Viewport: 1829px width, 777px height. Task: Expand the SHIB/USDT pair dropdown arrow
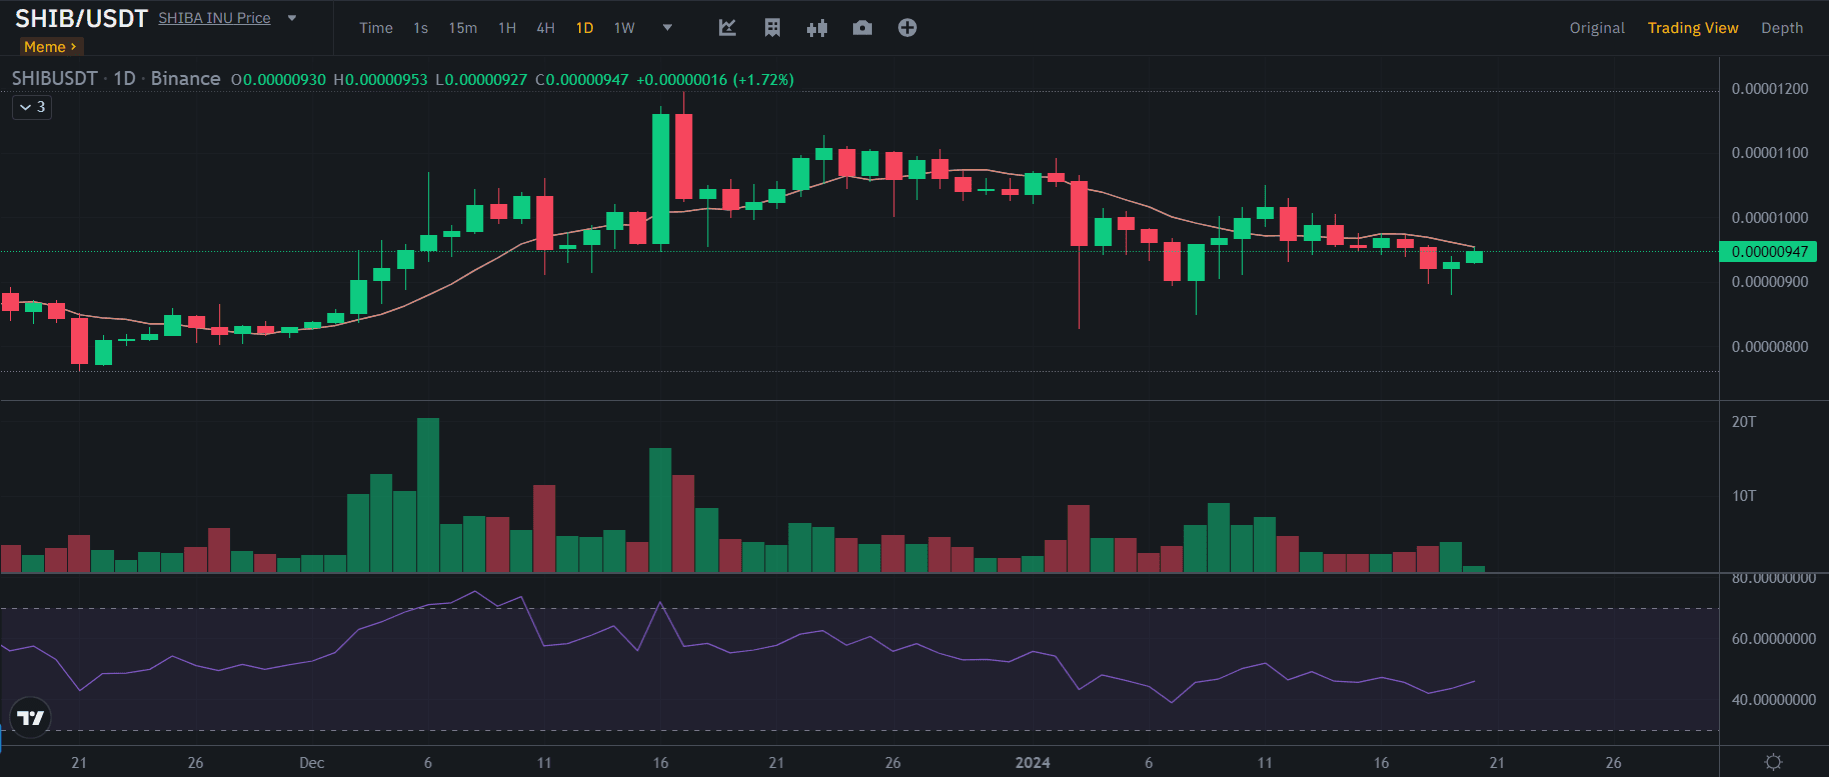coord(292,18)
